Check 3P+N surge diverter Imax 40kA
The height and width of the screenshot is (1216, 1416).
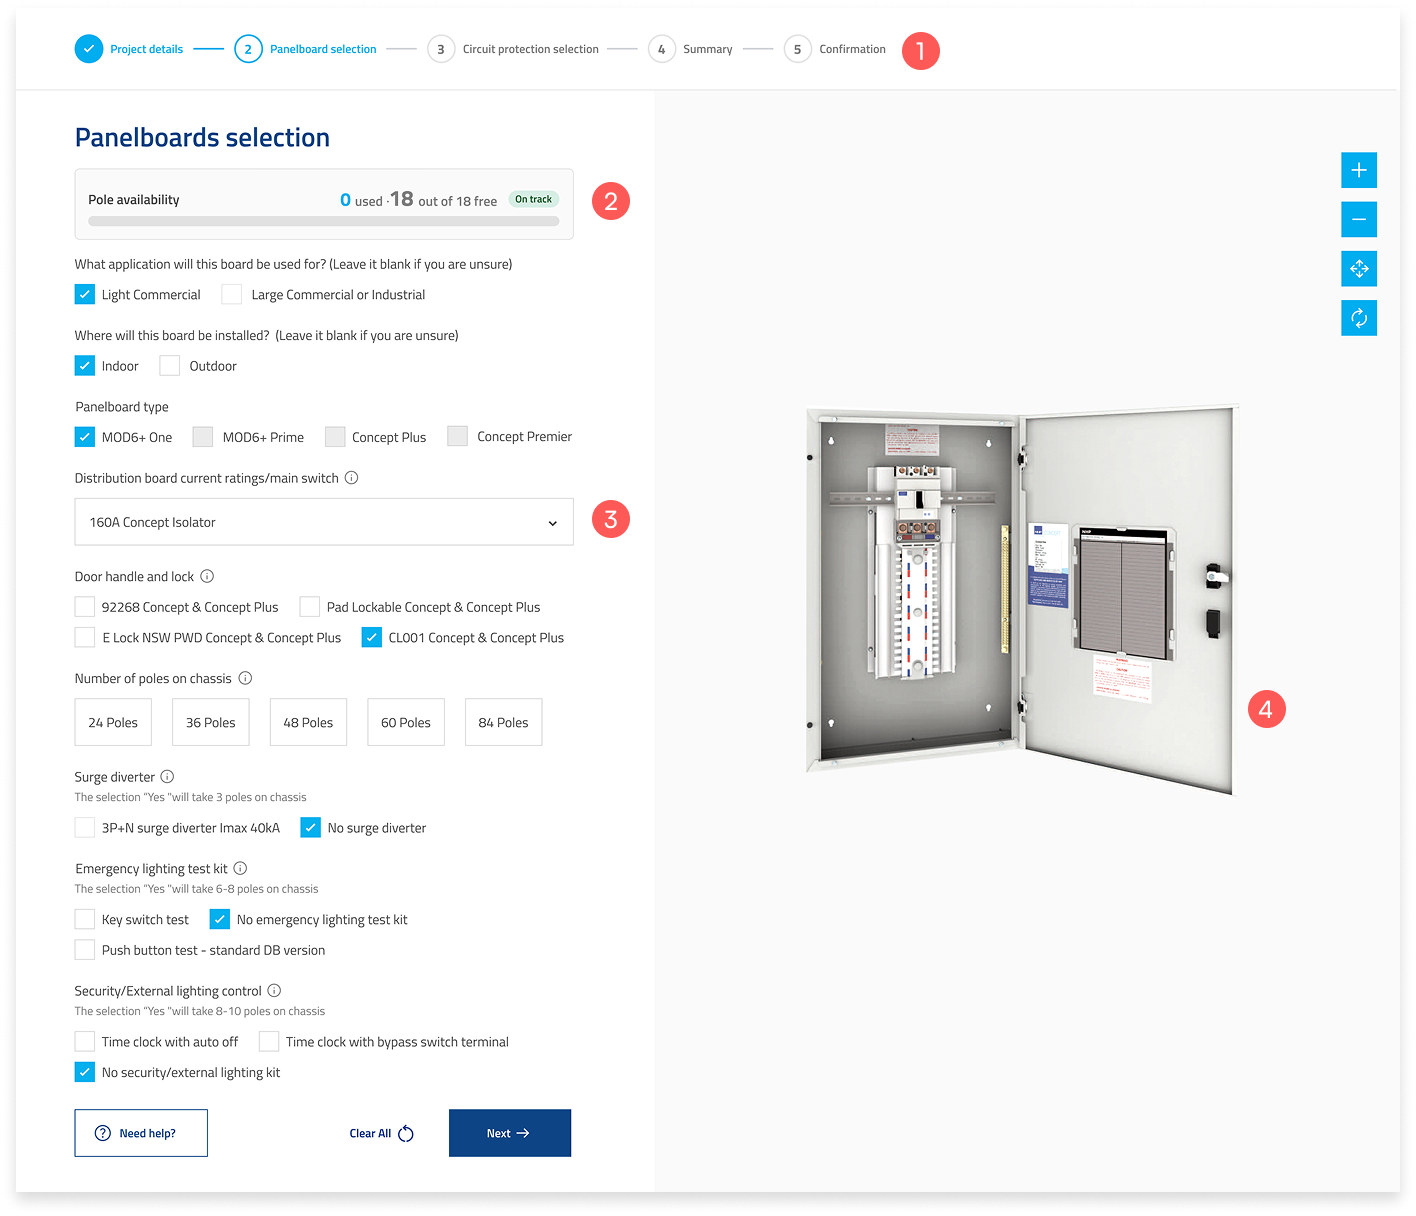(x=85, y=827)
